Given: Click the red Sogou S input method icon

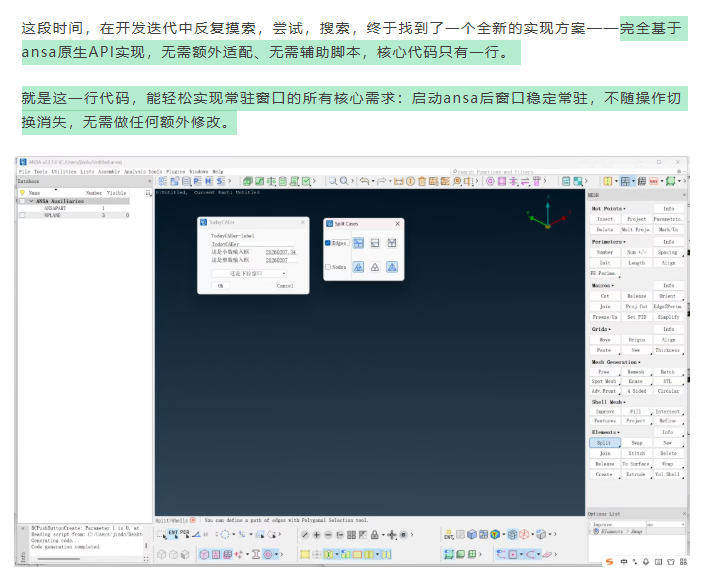Looking at the screenshot, I should [x=609, y=561].
